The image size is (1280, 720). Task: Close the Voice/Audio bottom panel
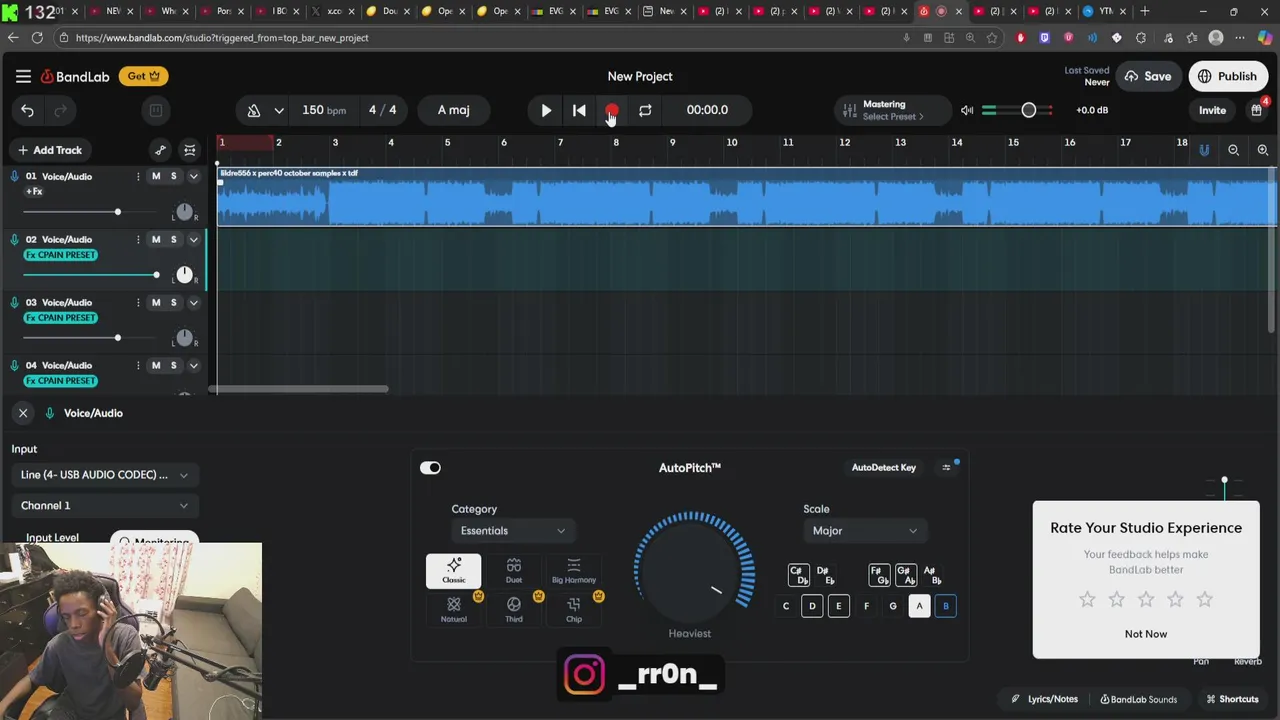coord(23,413)
